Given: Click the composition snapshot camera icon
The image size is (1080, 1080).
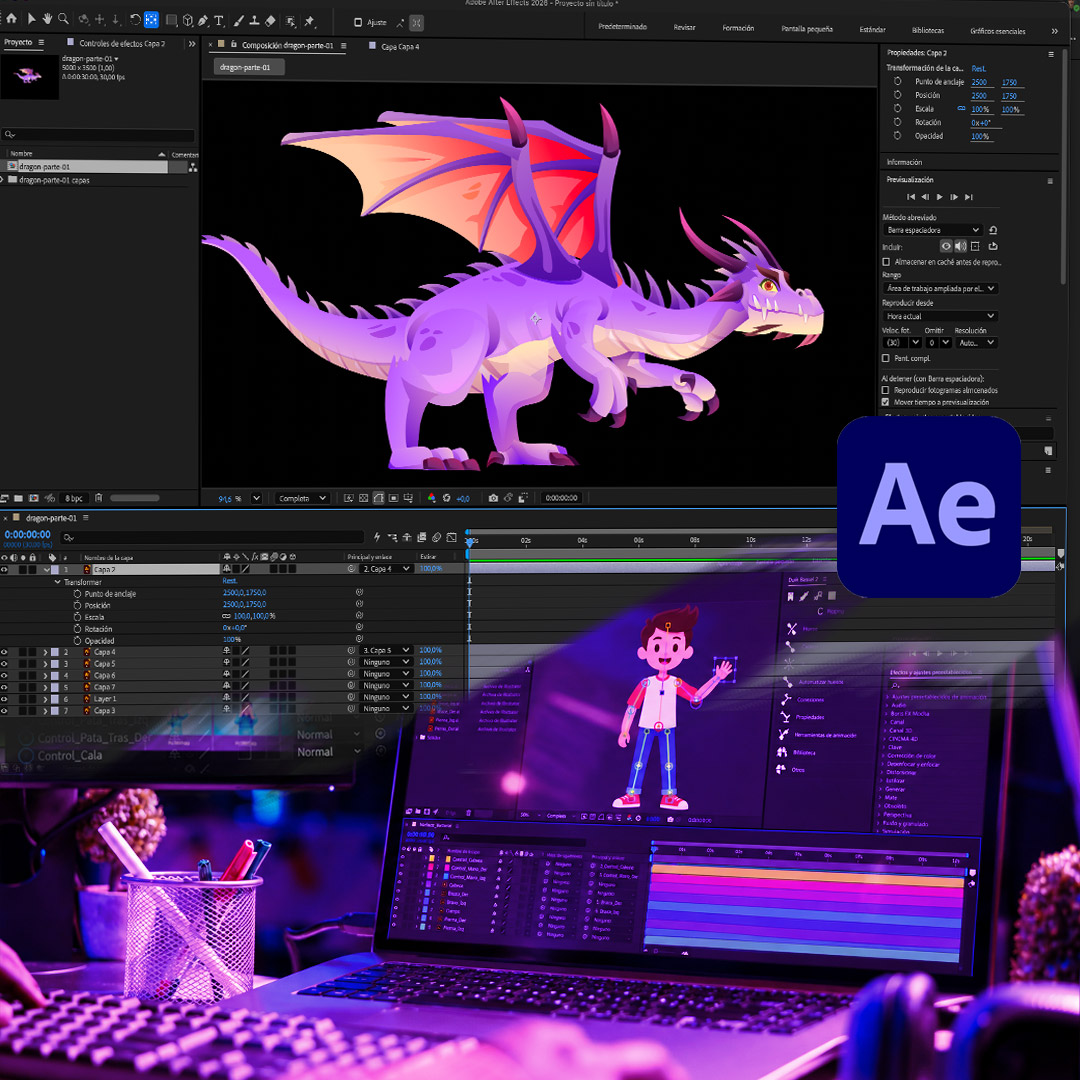Looking at the screenshot, I should [x=493, y=498].
